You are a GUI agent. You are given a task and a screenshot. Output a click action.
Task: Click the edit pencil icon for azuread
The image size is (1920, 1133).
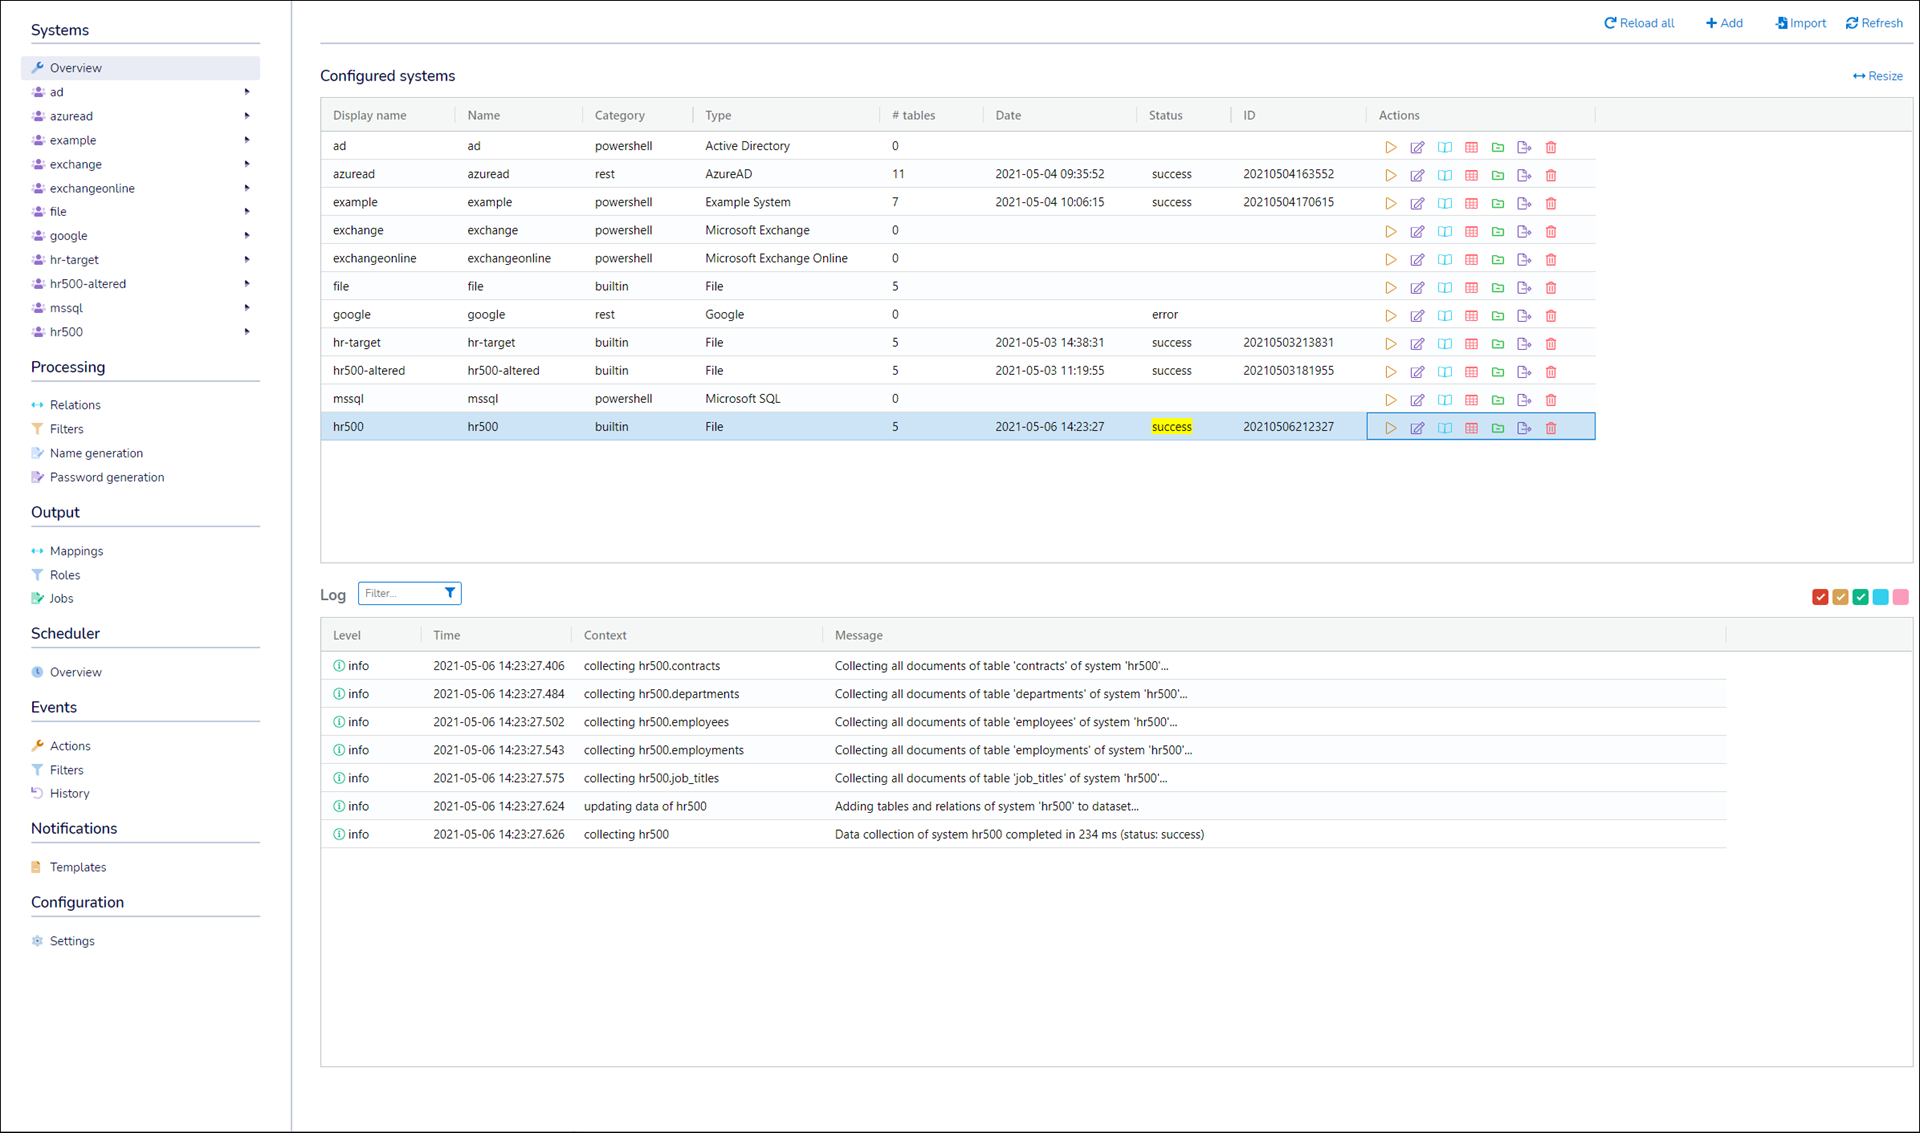[x=1417, y=175]
